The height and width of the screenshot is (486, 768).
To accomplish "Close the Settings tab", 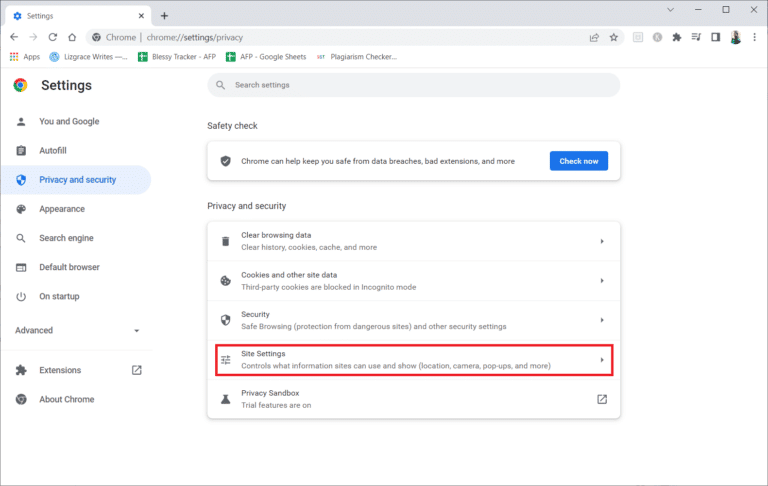I will coord(141,16).
